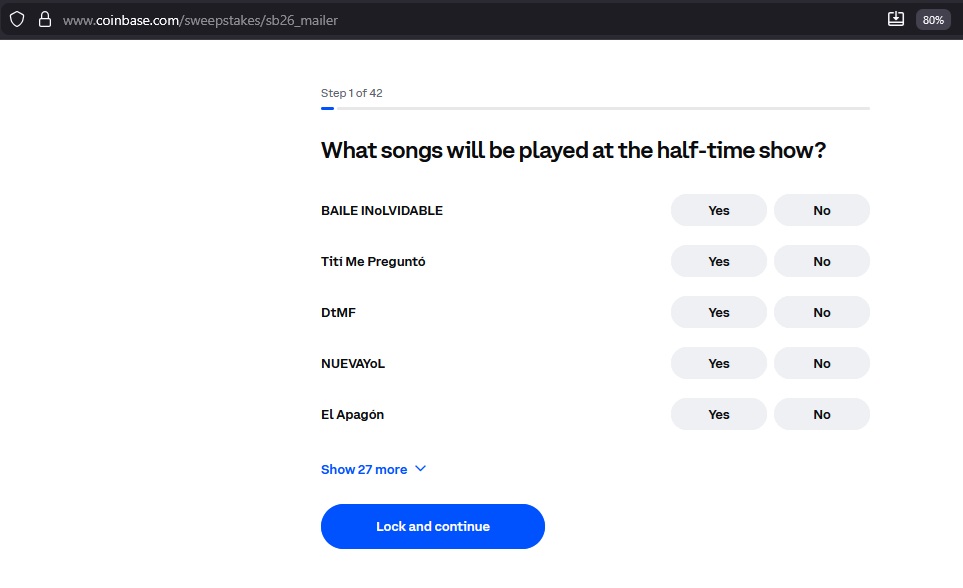Image resolution: width=963 pixels, height=588 pixels.
Task: Choose Yes for Tití Me Preguntó
Action: tap(718, 262)
